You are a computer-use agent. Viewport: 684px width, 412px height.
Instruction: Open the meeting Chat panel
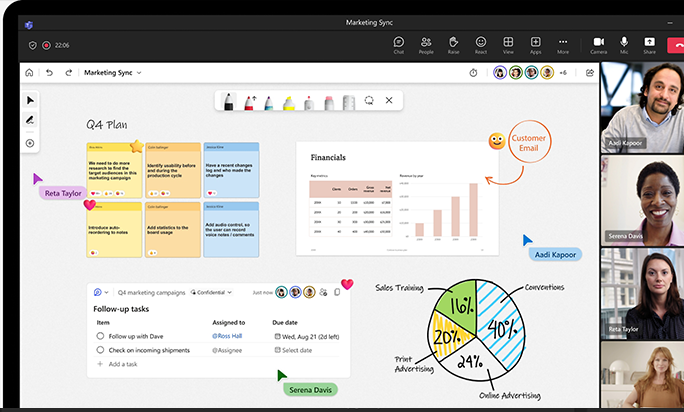pos(399,43)
